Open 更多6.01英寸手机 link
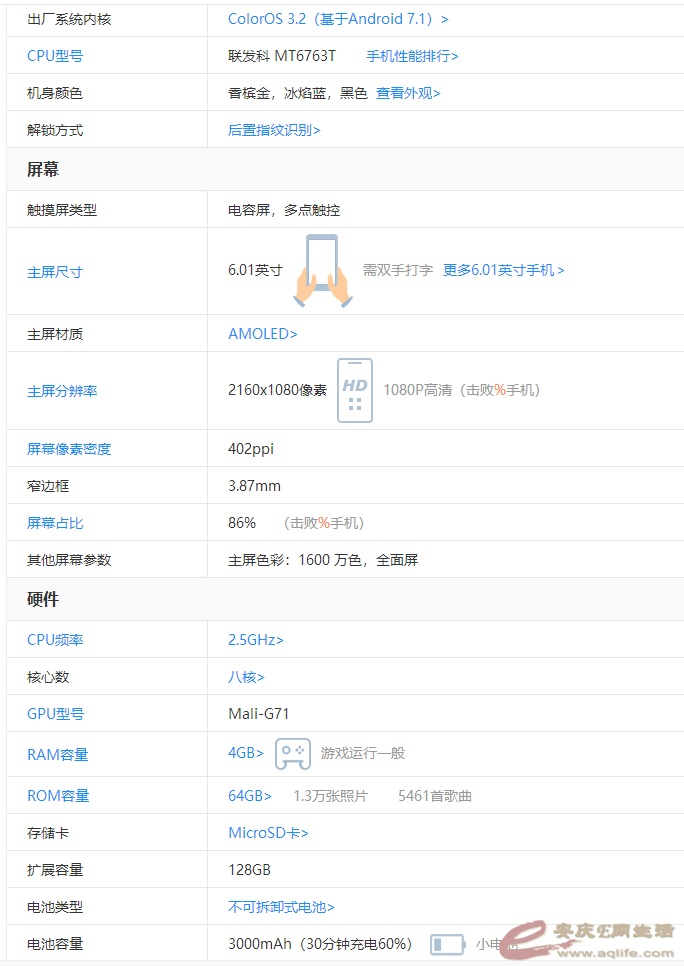Screen dimensions: 684x966 coord(503,270)
